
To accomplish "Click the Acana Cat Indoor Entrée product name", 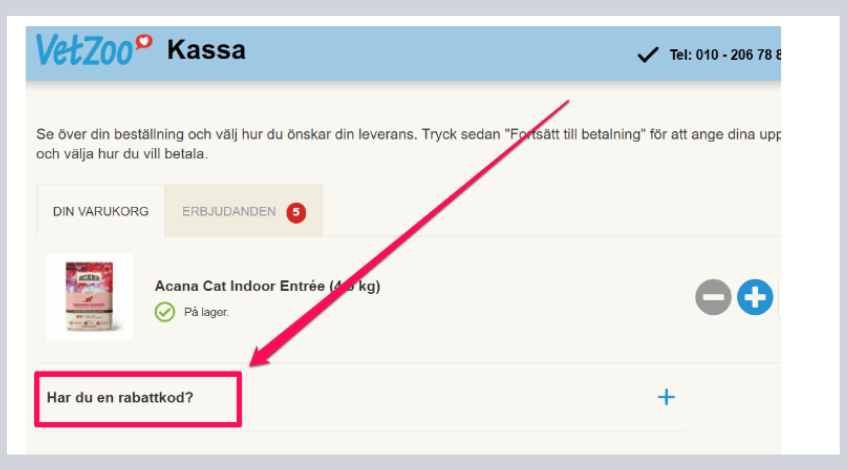I will 267,286.
